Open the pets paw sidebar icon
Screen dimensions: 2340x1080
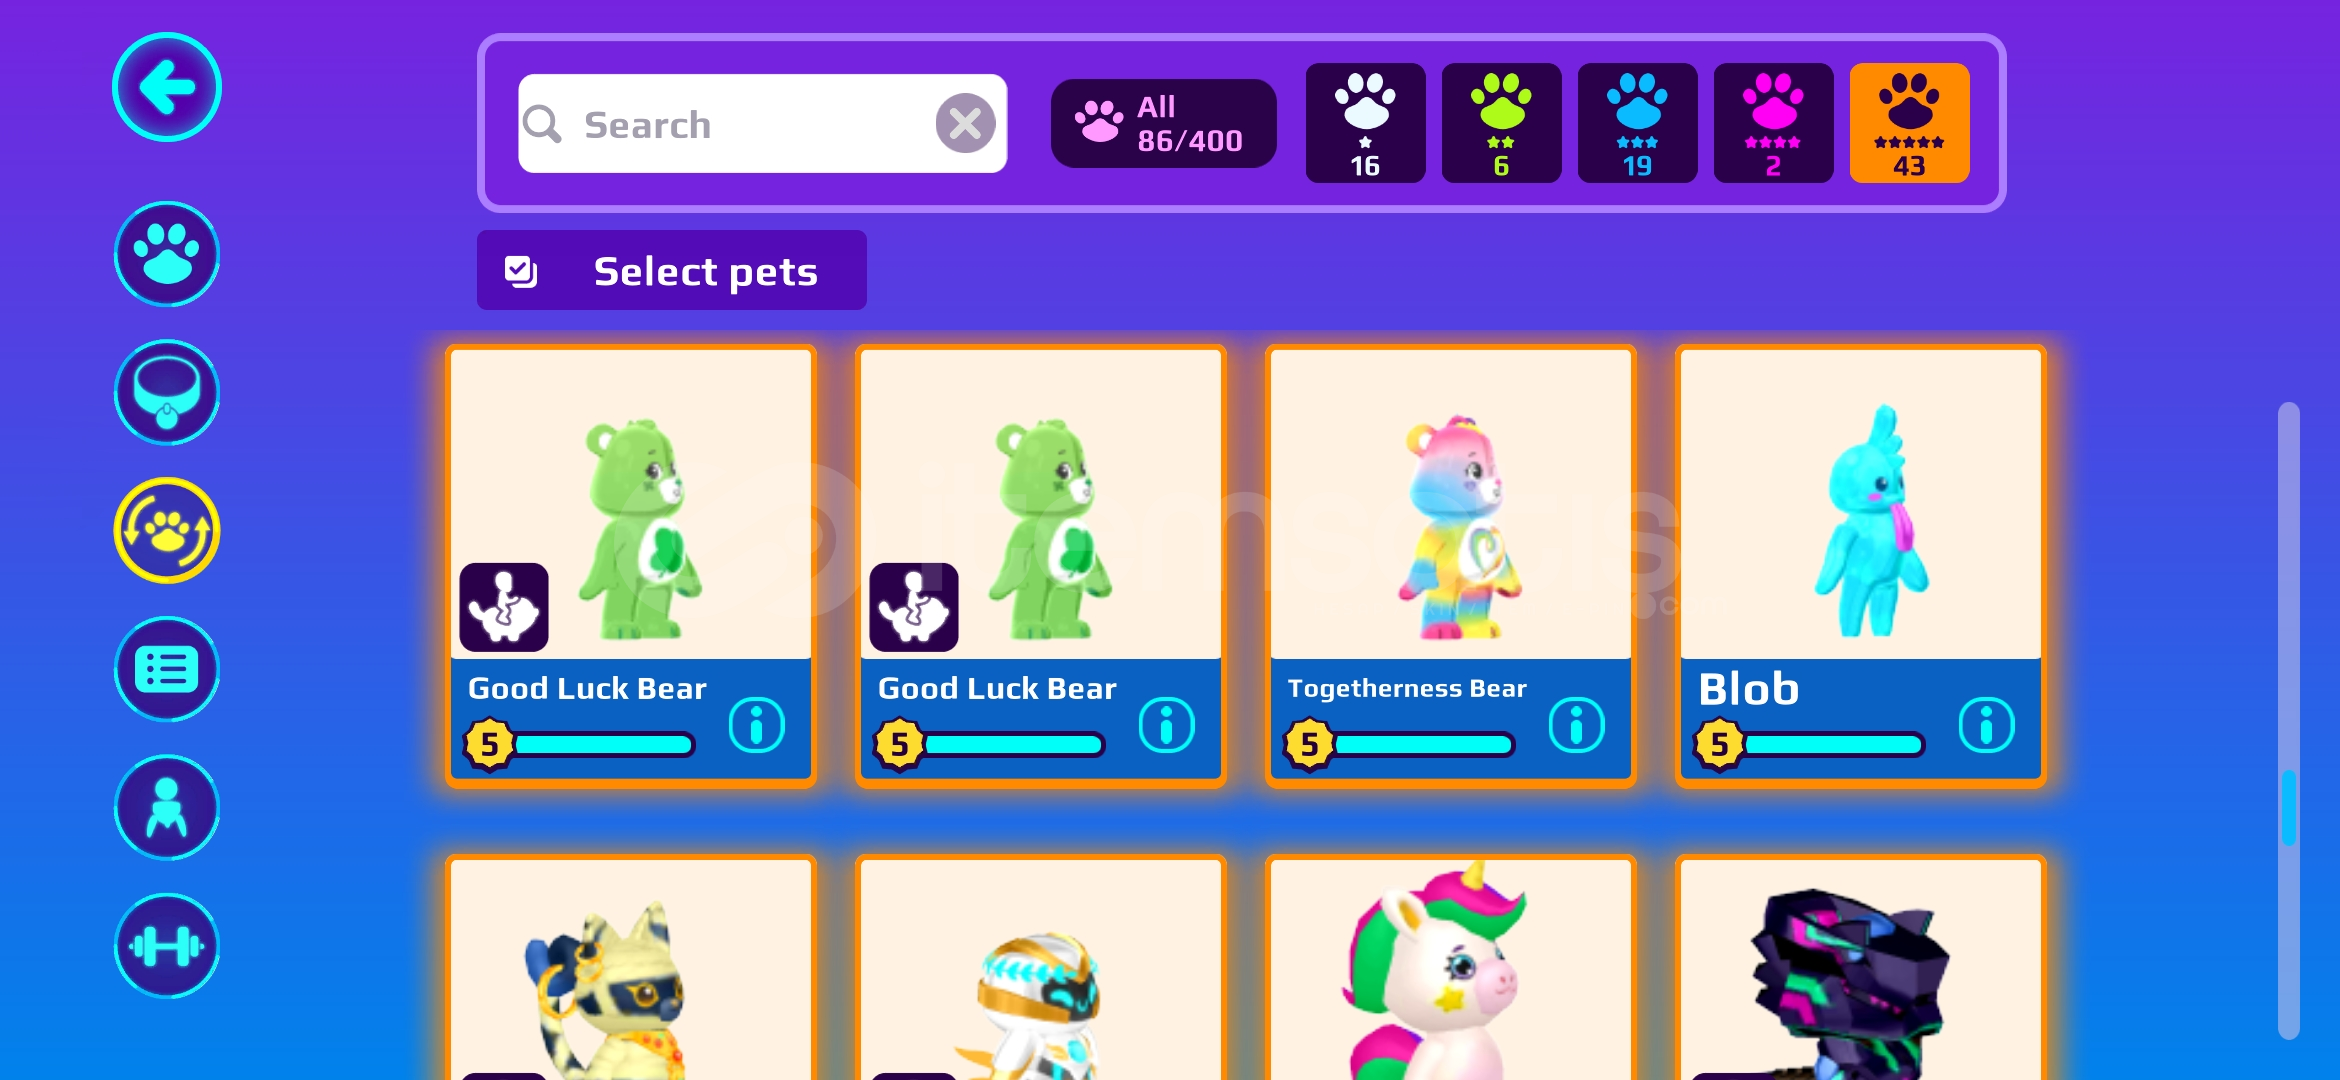[x=167, y=254]
